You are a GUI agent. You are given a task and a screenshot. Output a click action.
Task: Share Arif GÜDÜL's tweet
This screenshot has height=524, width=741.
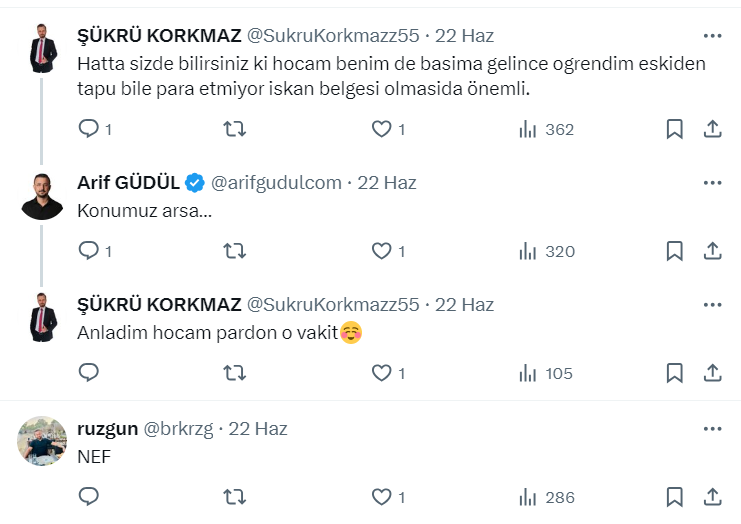tap(713, 251)
